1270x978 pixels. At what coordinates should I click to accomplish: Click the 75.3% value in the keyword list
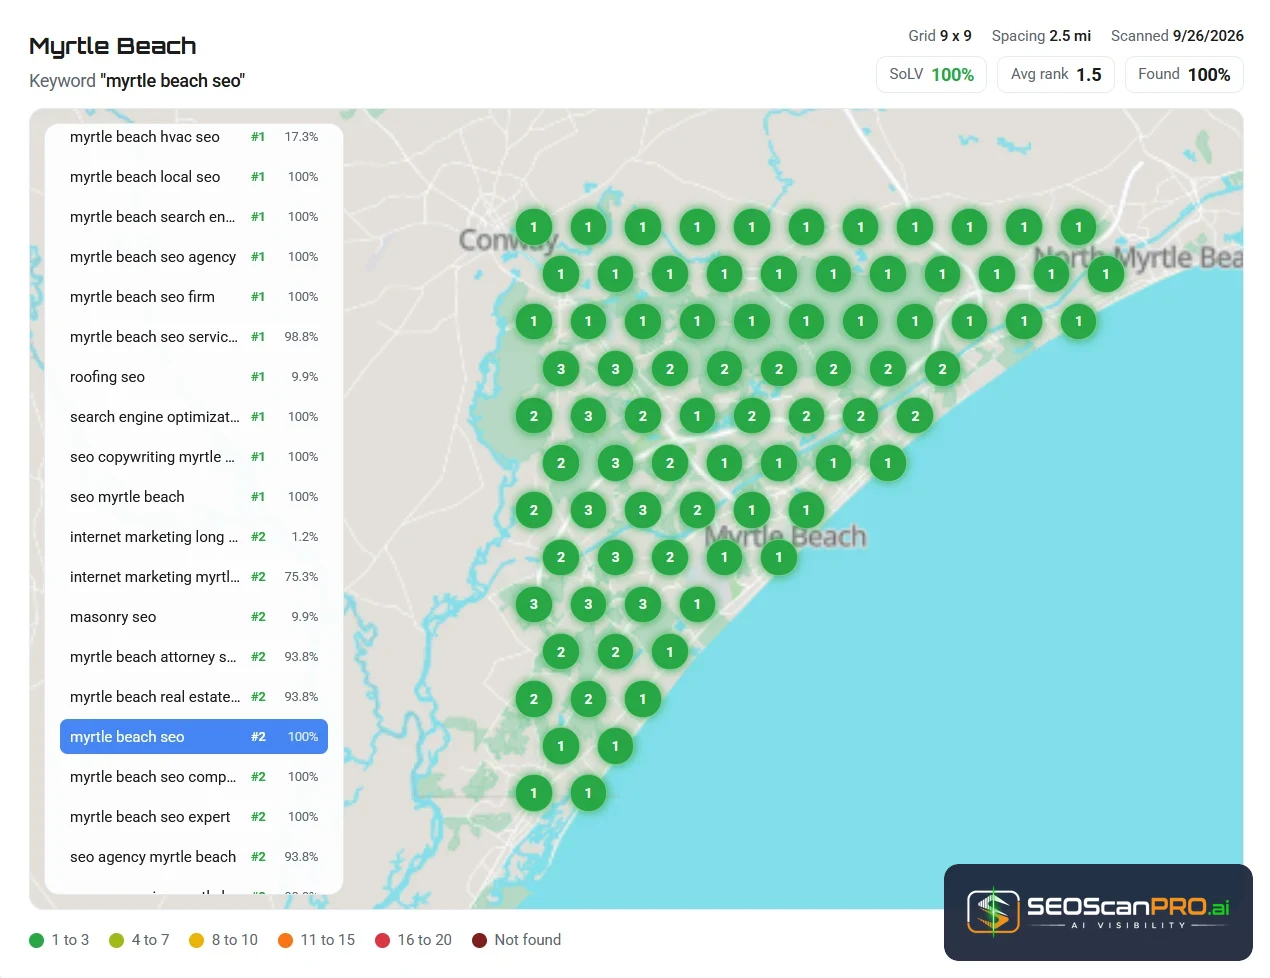click(301, 577)
